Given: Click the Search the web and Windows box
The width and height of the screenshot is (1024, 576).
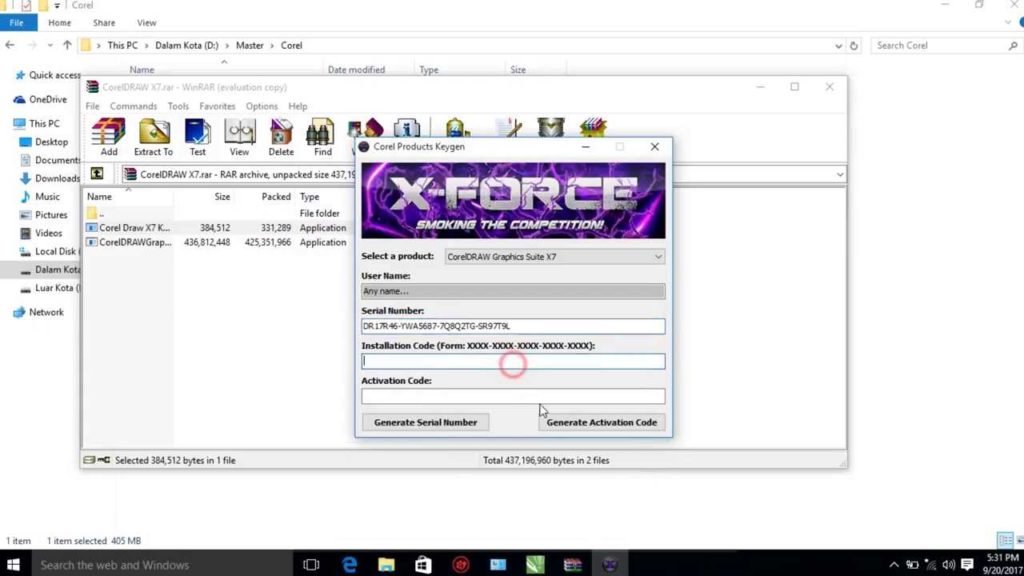Looking at the screenshot, I should (162, 564).
